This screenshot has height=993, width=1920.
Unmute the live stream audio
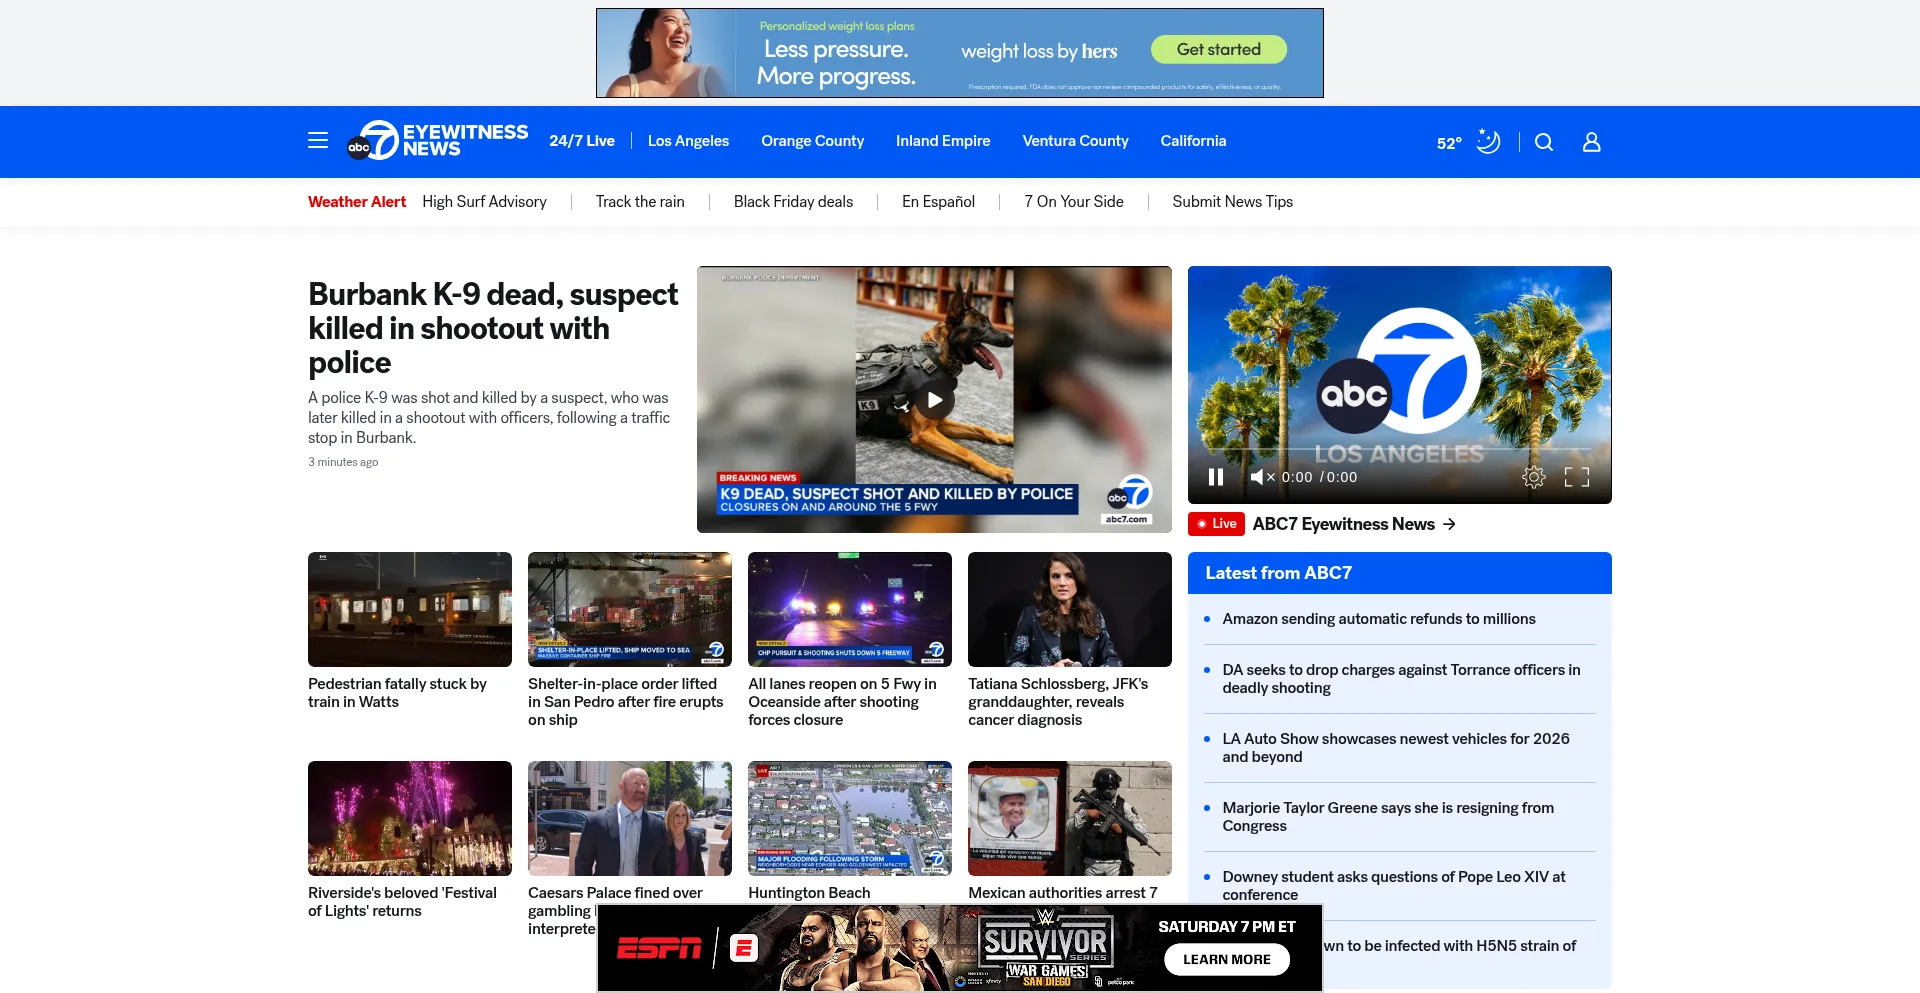point(1261,477)
